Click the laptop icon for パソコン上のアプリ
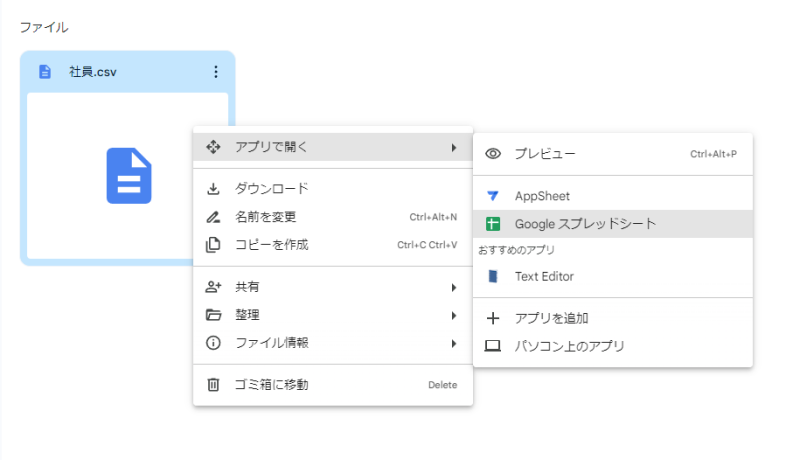 (493, 346)
